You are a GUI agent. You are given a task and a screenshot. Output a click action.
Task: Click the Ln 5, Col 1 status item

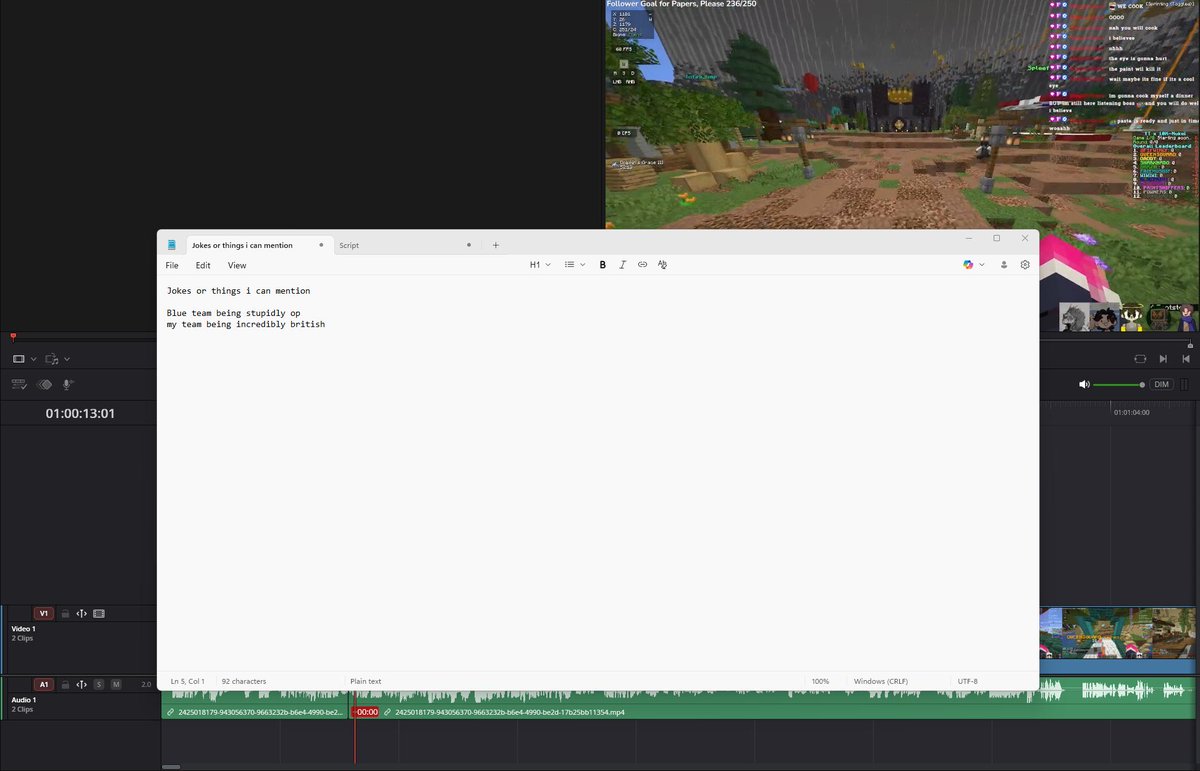(x=186, y=681)
